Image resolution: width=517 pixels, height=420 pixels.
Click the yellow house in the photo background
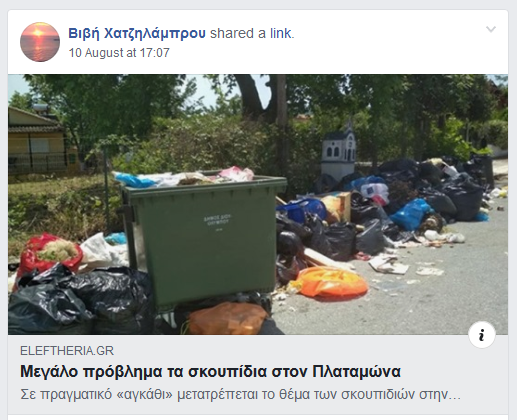click(39, 143)
